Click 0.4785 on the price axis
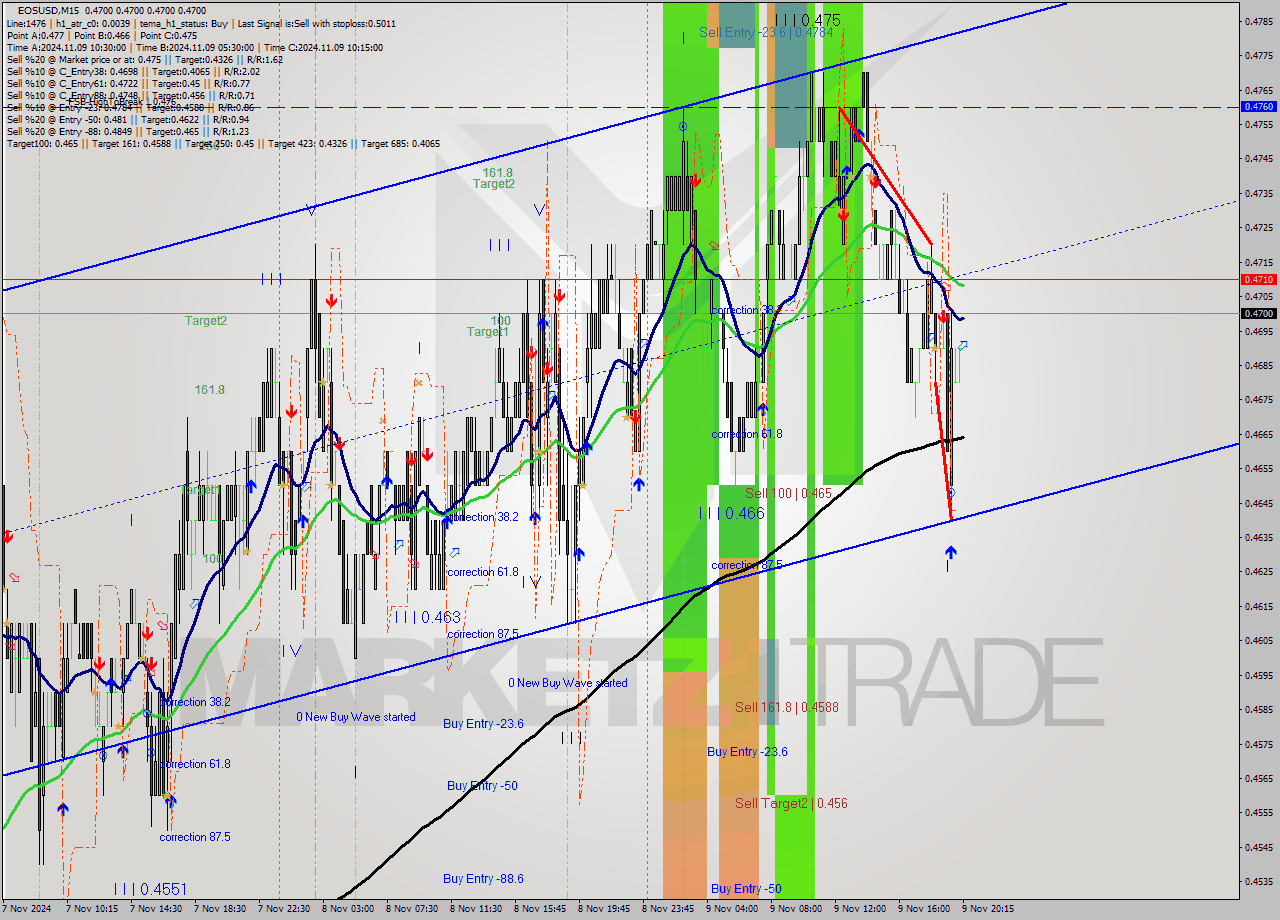The height and width of the screenshot is (920, 1280). coord(1257,21)
